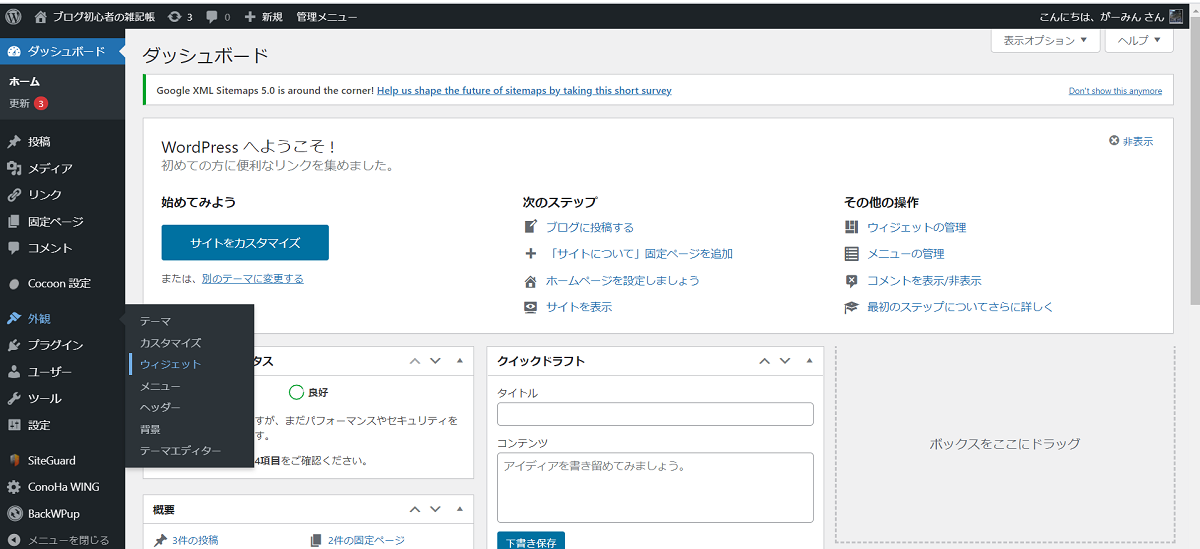The height and width of the screenshot is (549, 1200).
Task: Move site health widget up arrow
Action: pyautogui.click(x=414, y=361)
